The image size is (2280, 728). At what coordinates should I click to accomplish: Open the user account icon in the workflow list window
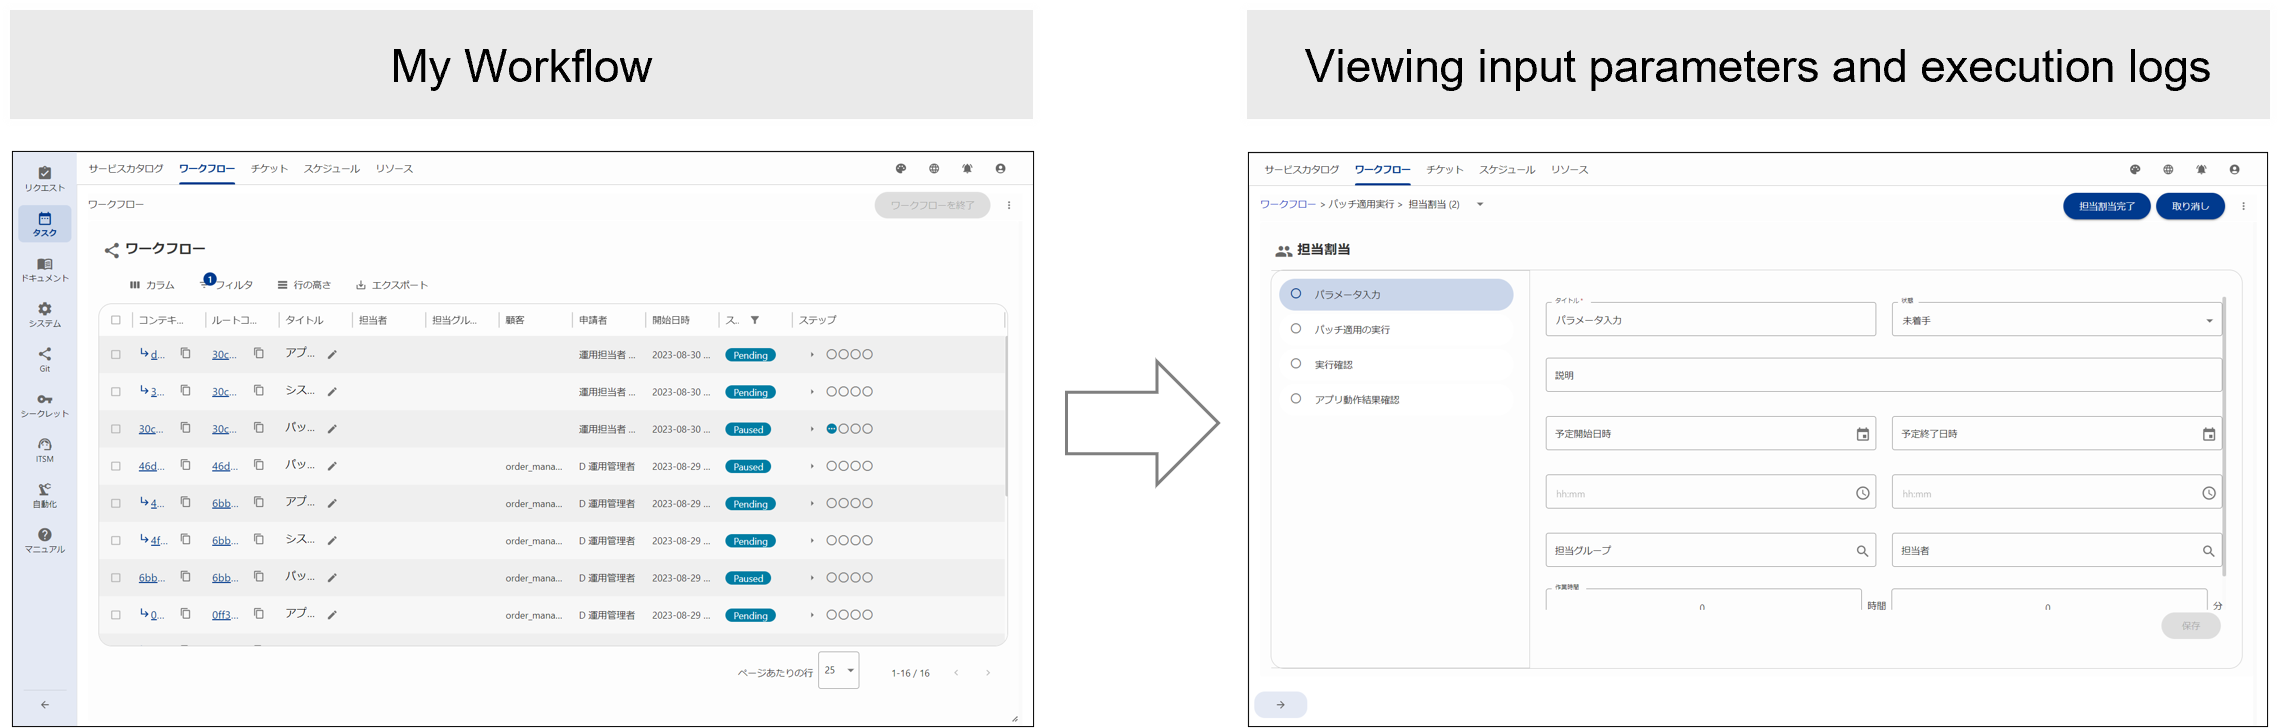1000,169
